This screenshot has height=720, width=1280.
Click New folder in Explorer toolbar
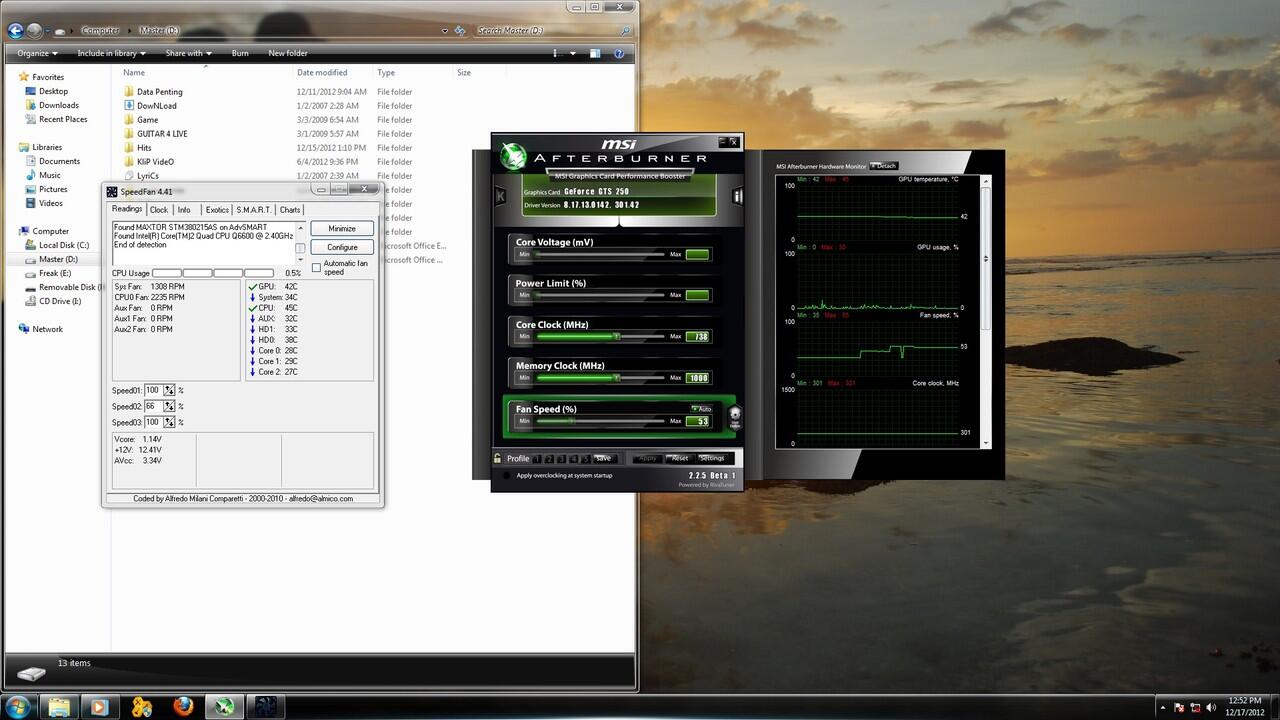click(x=288, y=53)
